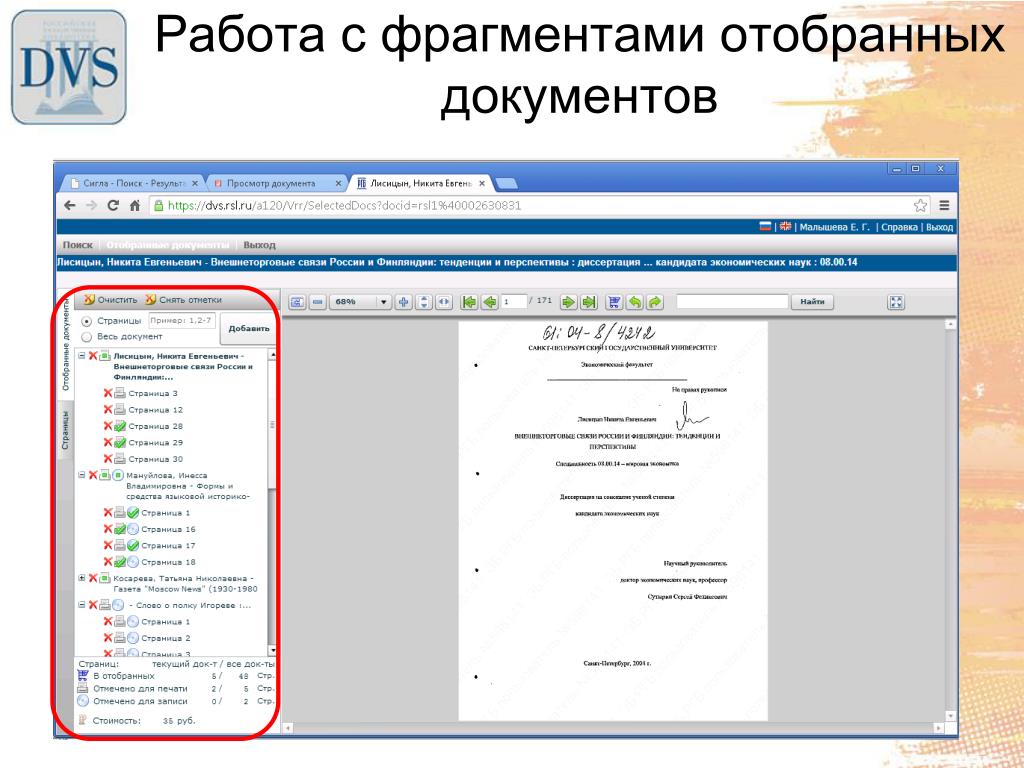Collapse the Слово о полку Игореве node
The image size is (1024, 768).
point(82,605)
